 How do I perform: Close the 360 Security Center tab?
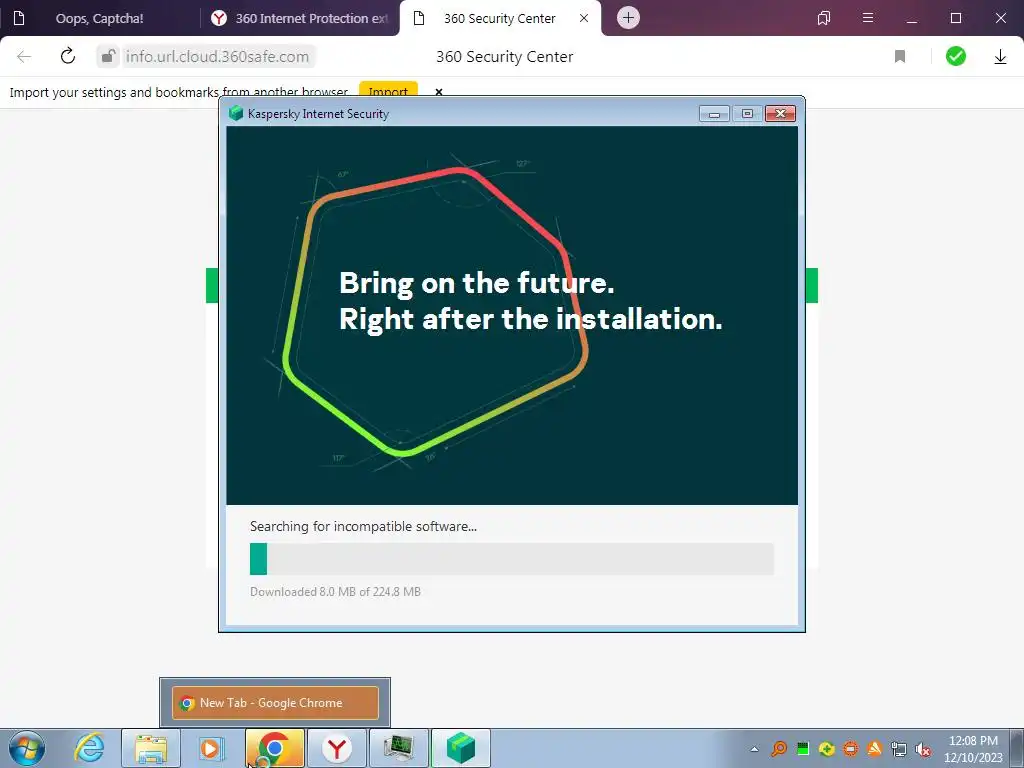584,18
